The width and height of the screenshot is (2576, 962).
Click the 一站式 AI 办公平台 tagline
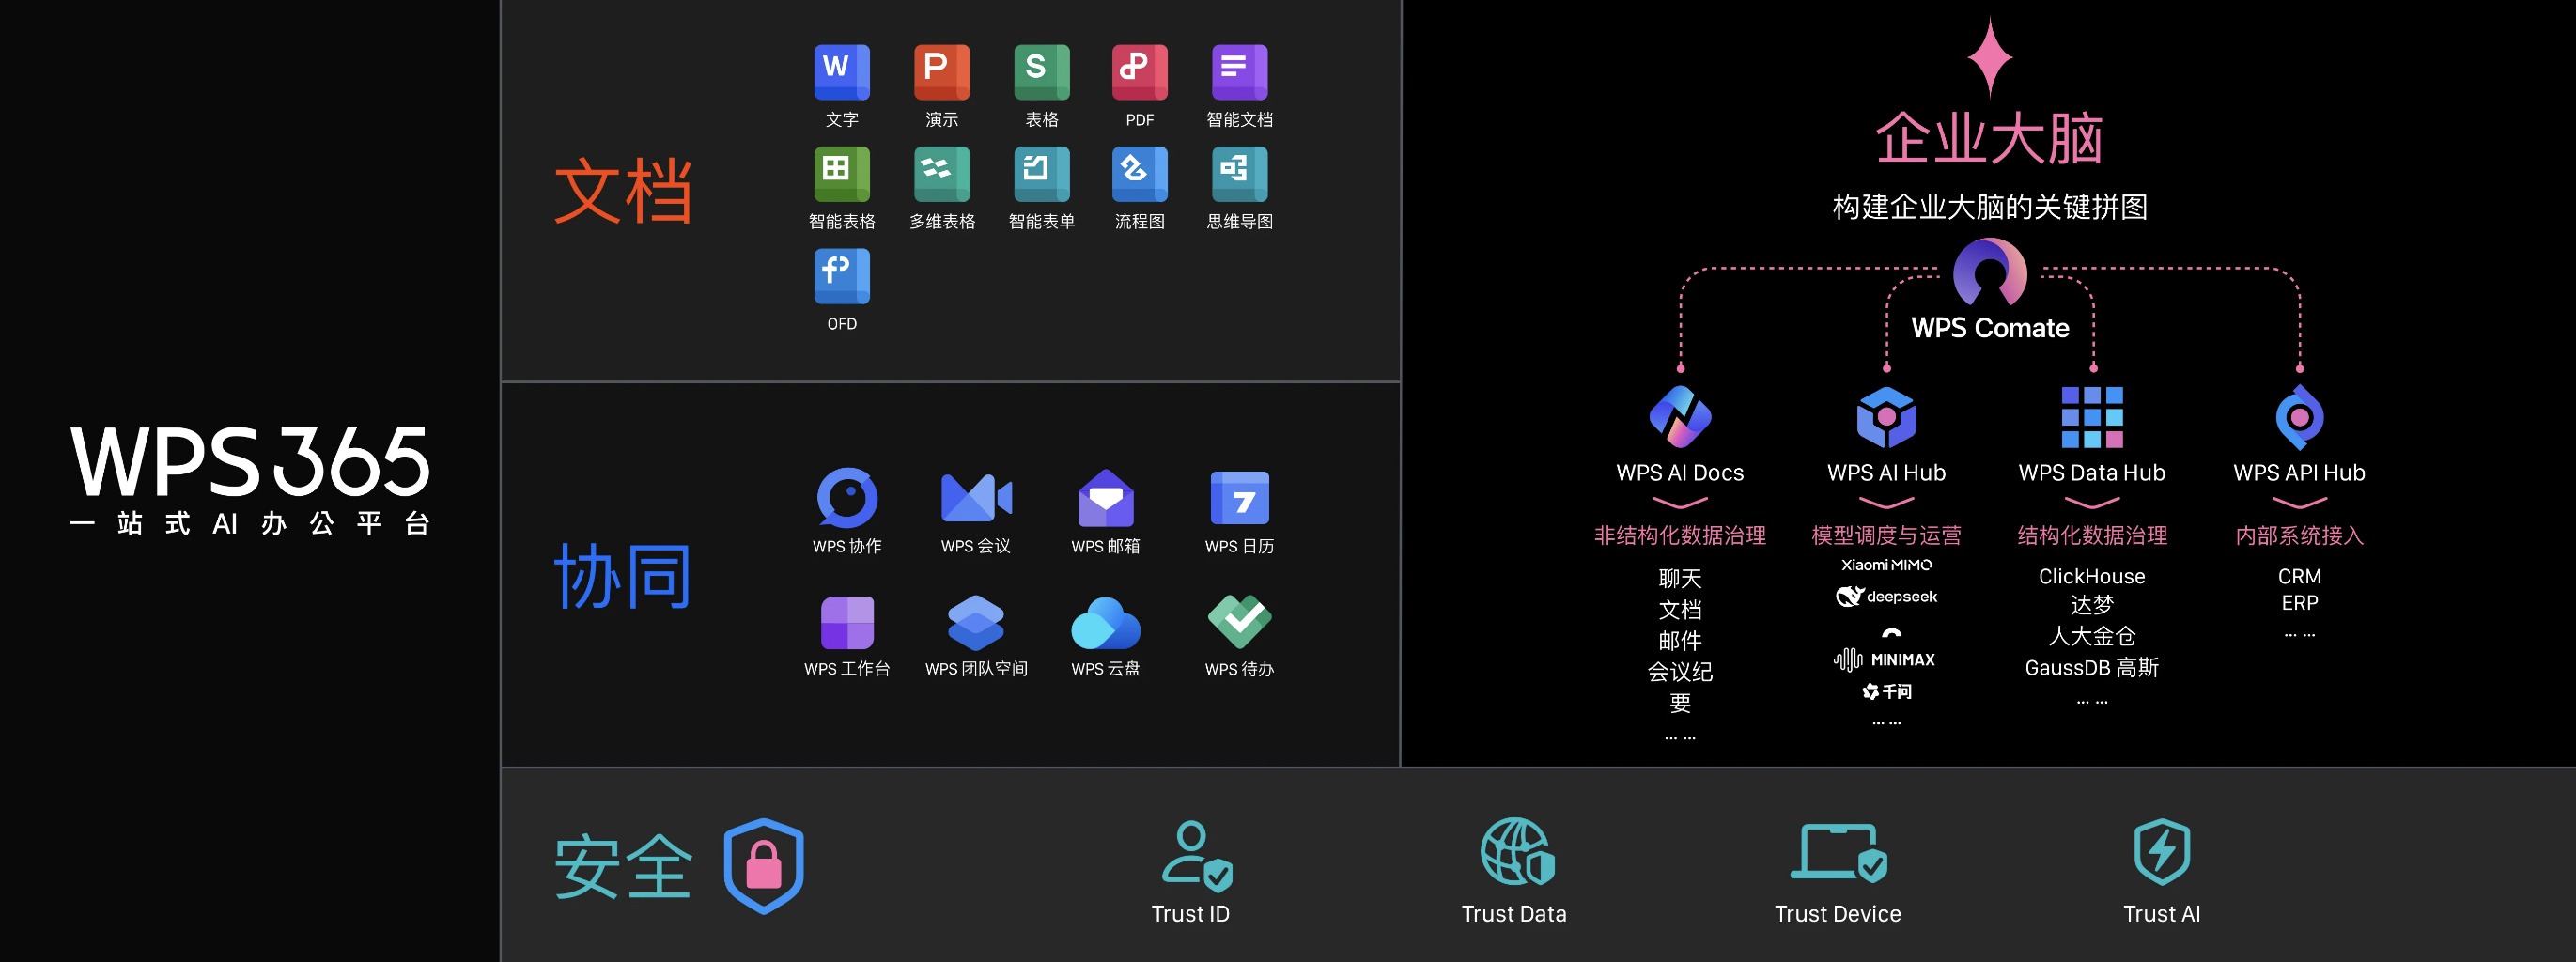[250, 523]
